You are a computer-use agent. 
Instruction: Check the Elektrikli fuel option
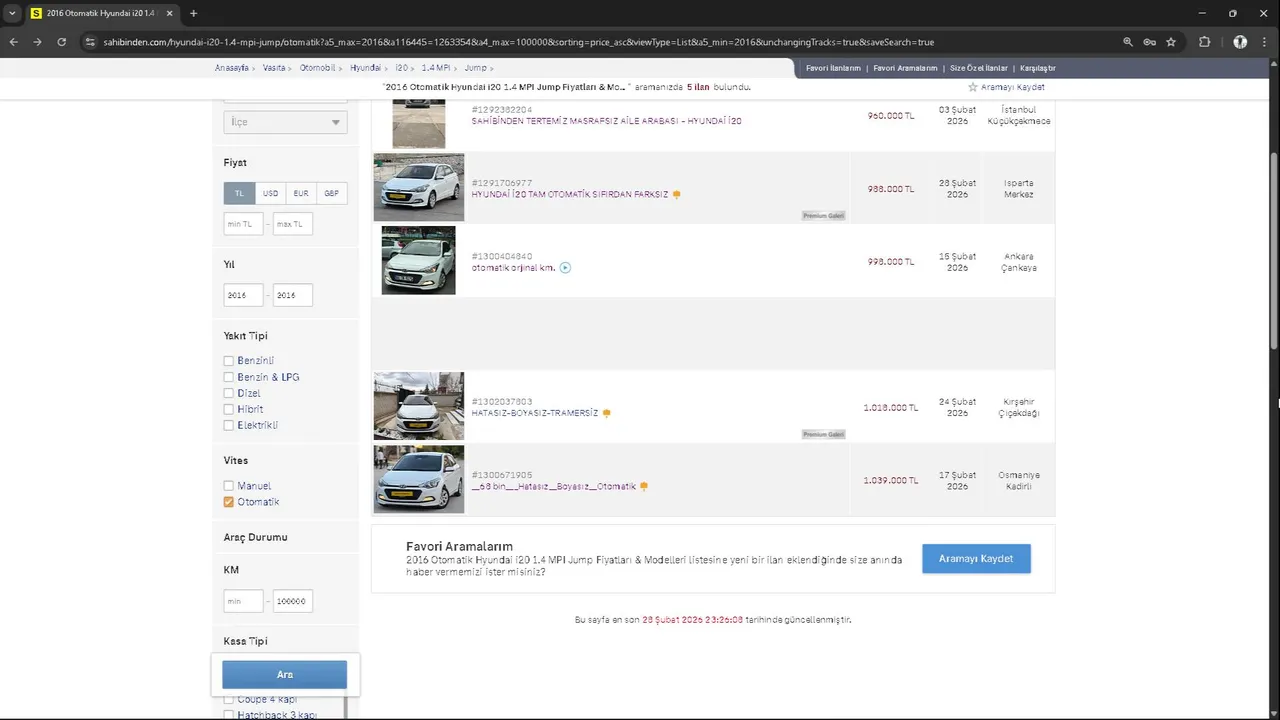(x=229, y=425)
